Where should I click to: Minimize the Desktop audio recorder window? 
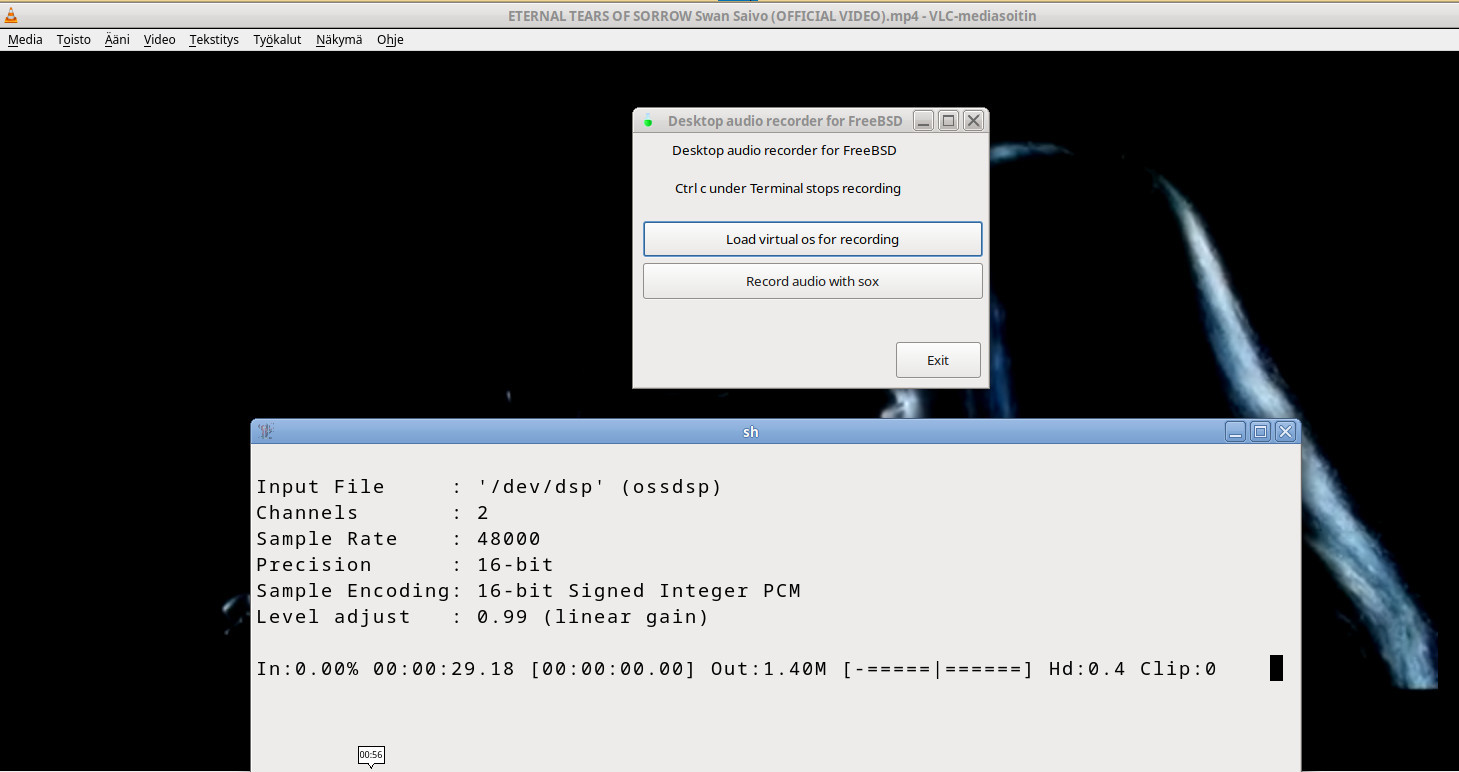tap(924, 121)
